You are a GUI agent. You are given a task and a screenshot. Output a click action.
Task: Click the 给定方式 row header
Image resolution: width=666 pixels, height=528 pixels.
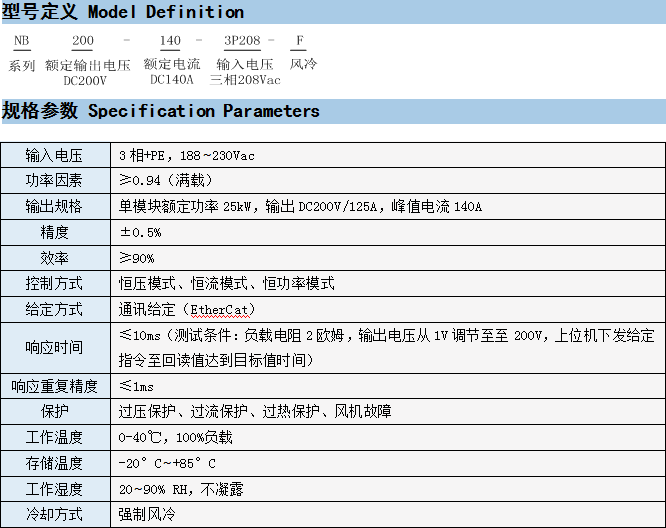(54, 309)
